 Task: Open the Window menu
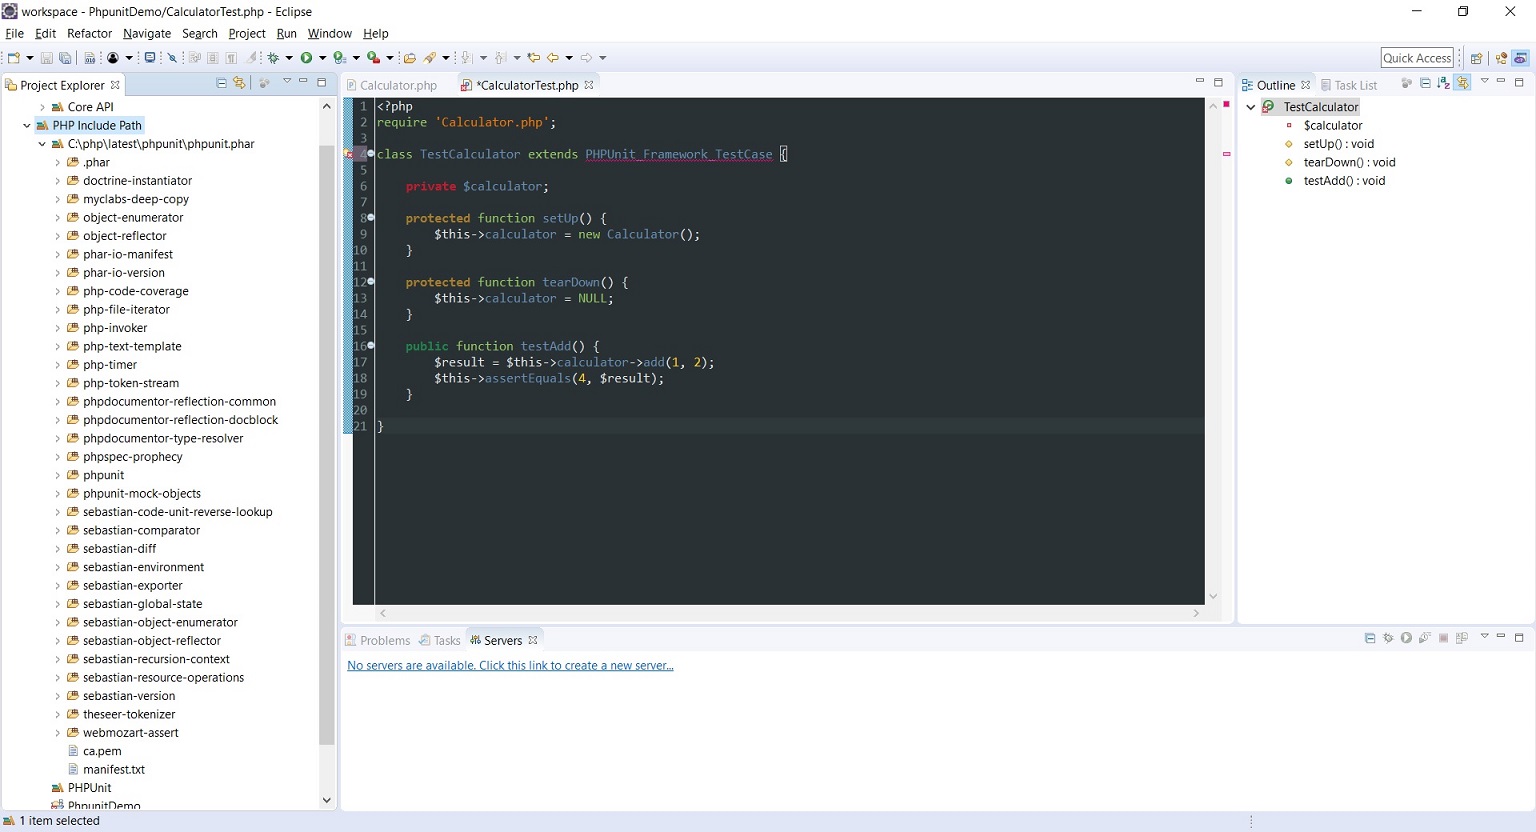tap(329, 33)
